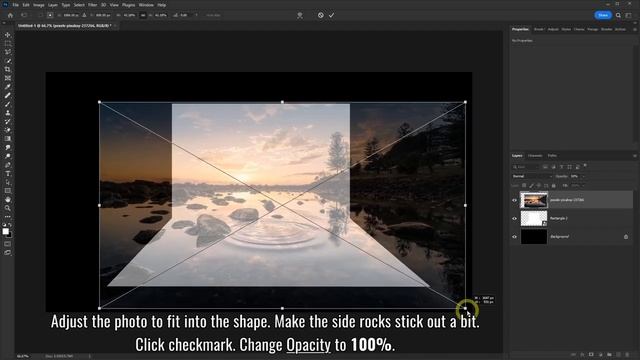Select the Pen tool
The image size is (640, 360).
(7, 165)
